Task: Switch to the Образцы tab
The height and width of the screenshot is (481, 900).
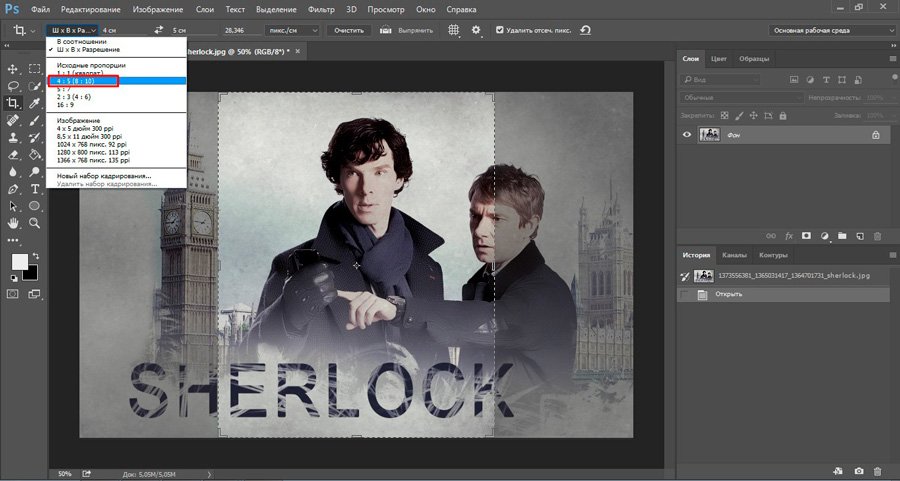Action: click(754, 59)
